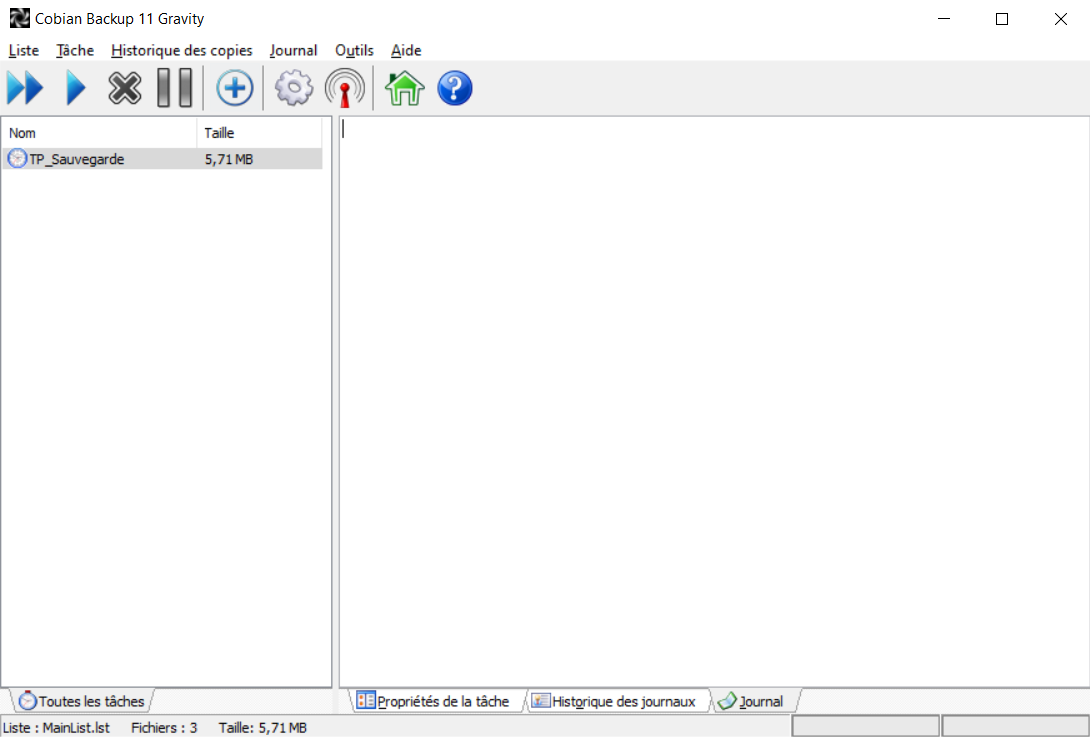The height and width of the screenshot is (737, 1090).
Task: Click the Cobian Backup title bar logo
Action: click(19, 19)
